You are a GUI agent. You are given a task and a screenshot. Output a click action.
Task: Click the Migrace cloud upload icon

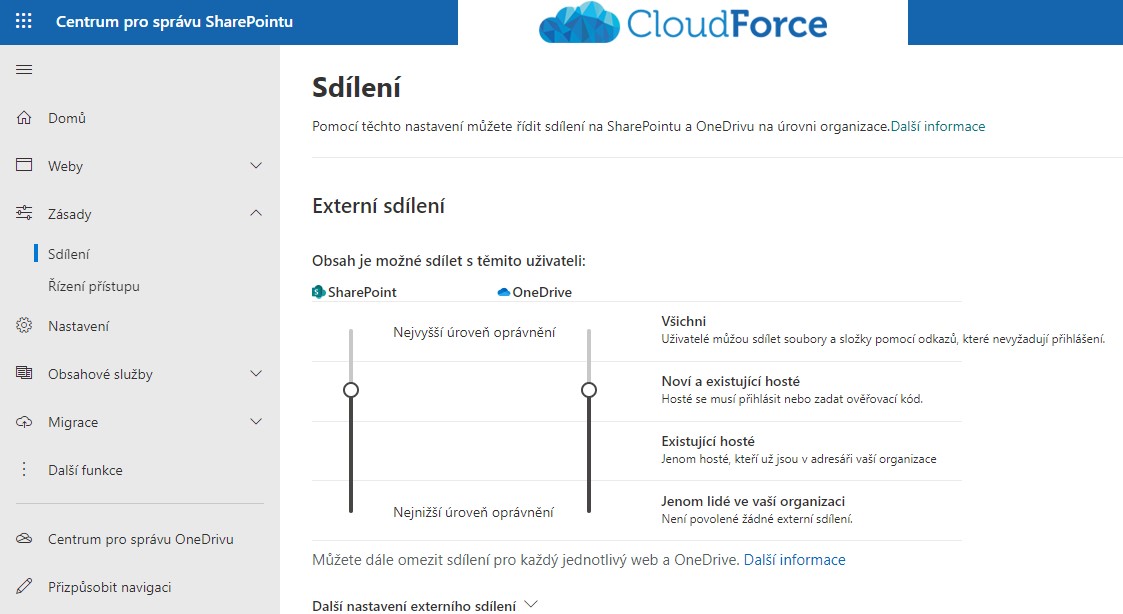(24, 421)
